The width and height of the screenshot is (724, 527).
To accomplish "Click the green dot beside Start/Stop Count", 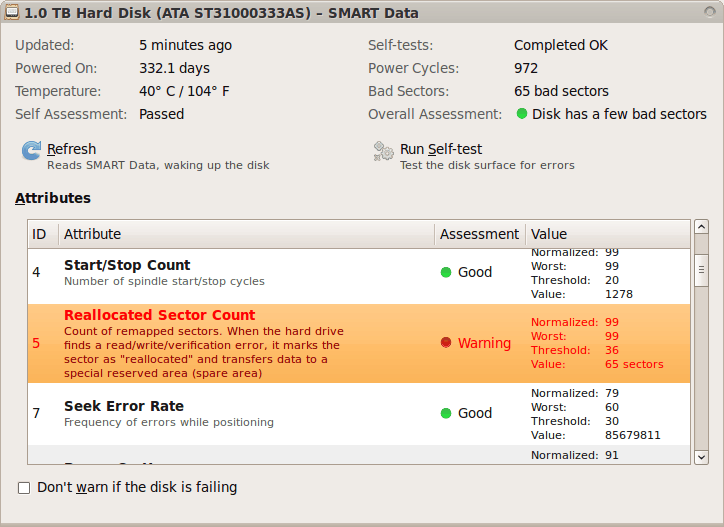I will pyautogui.click(x=446, y=272).
